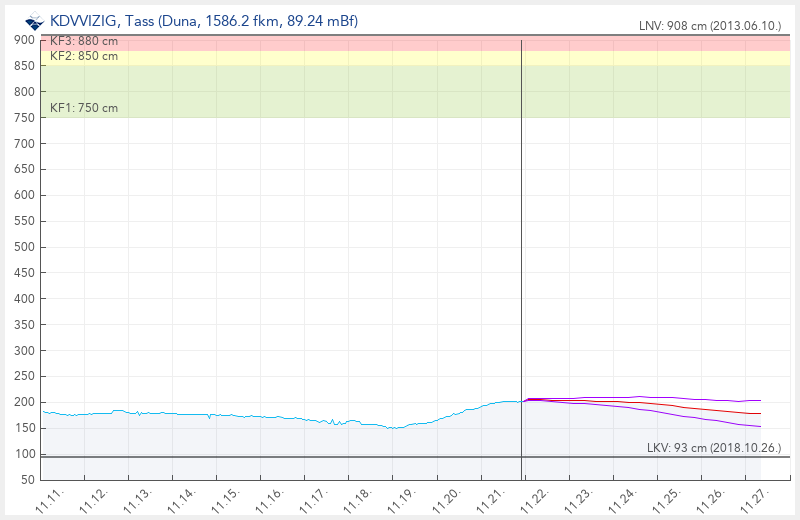Viewport: 800px width, 520px height.
Task: Click the LKV: 93 cm record label
Action: (713, 446)
